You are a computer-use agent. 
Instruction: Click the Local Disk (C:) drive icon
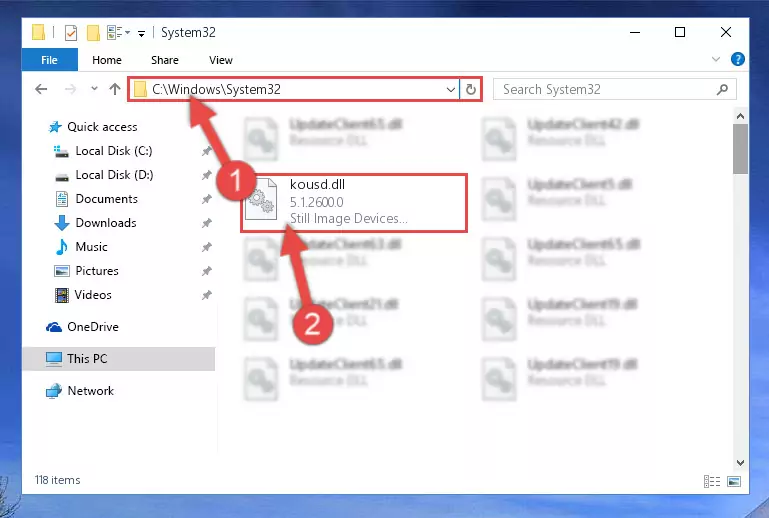pos(61,151)
